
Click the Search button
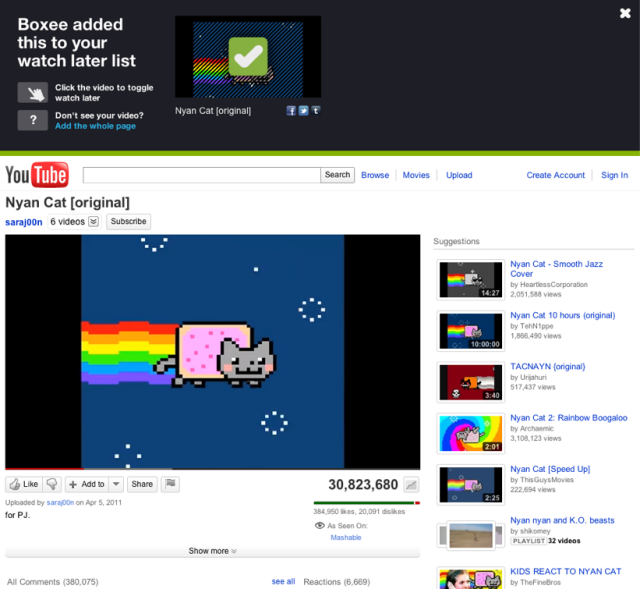pyautogui.click(x=337, y=175)
